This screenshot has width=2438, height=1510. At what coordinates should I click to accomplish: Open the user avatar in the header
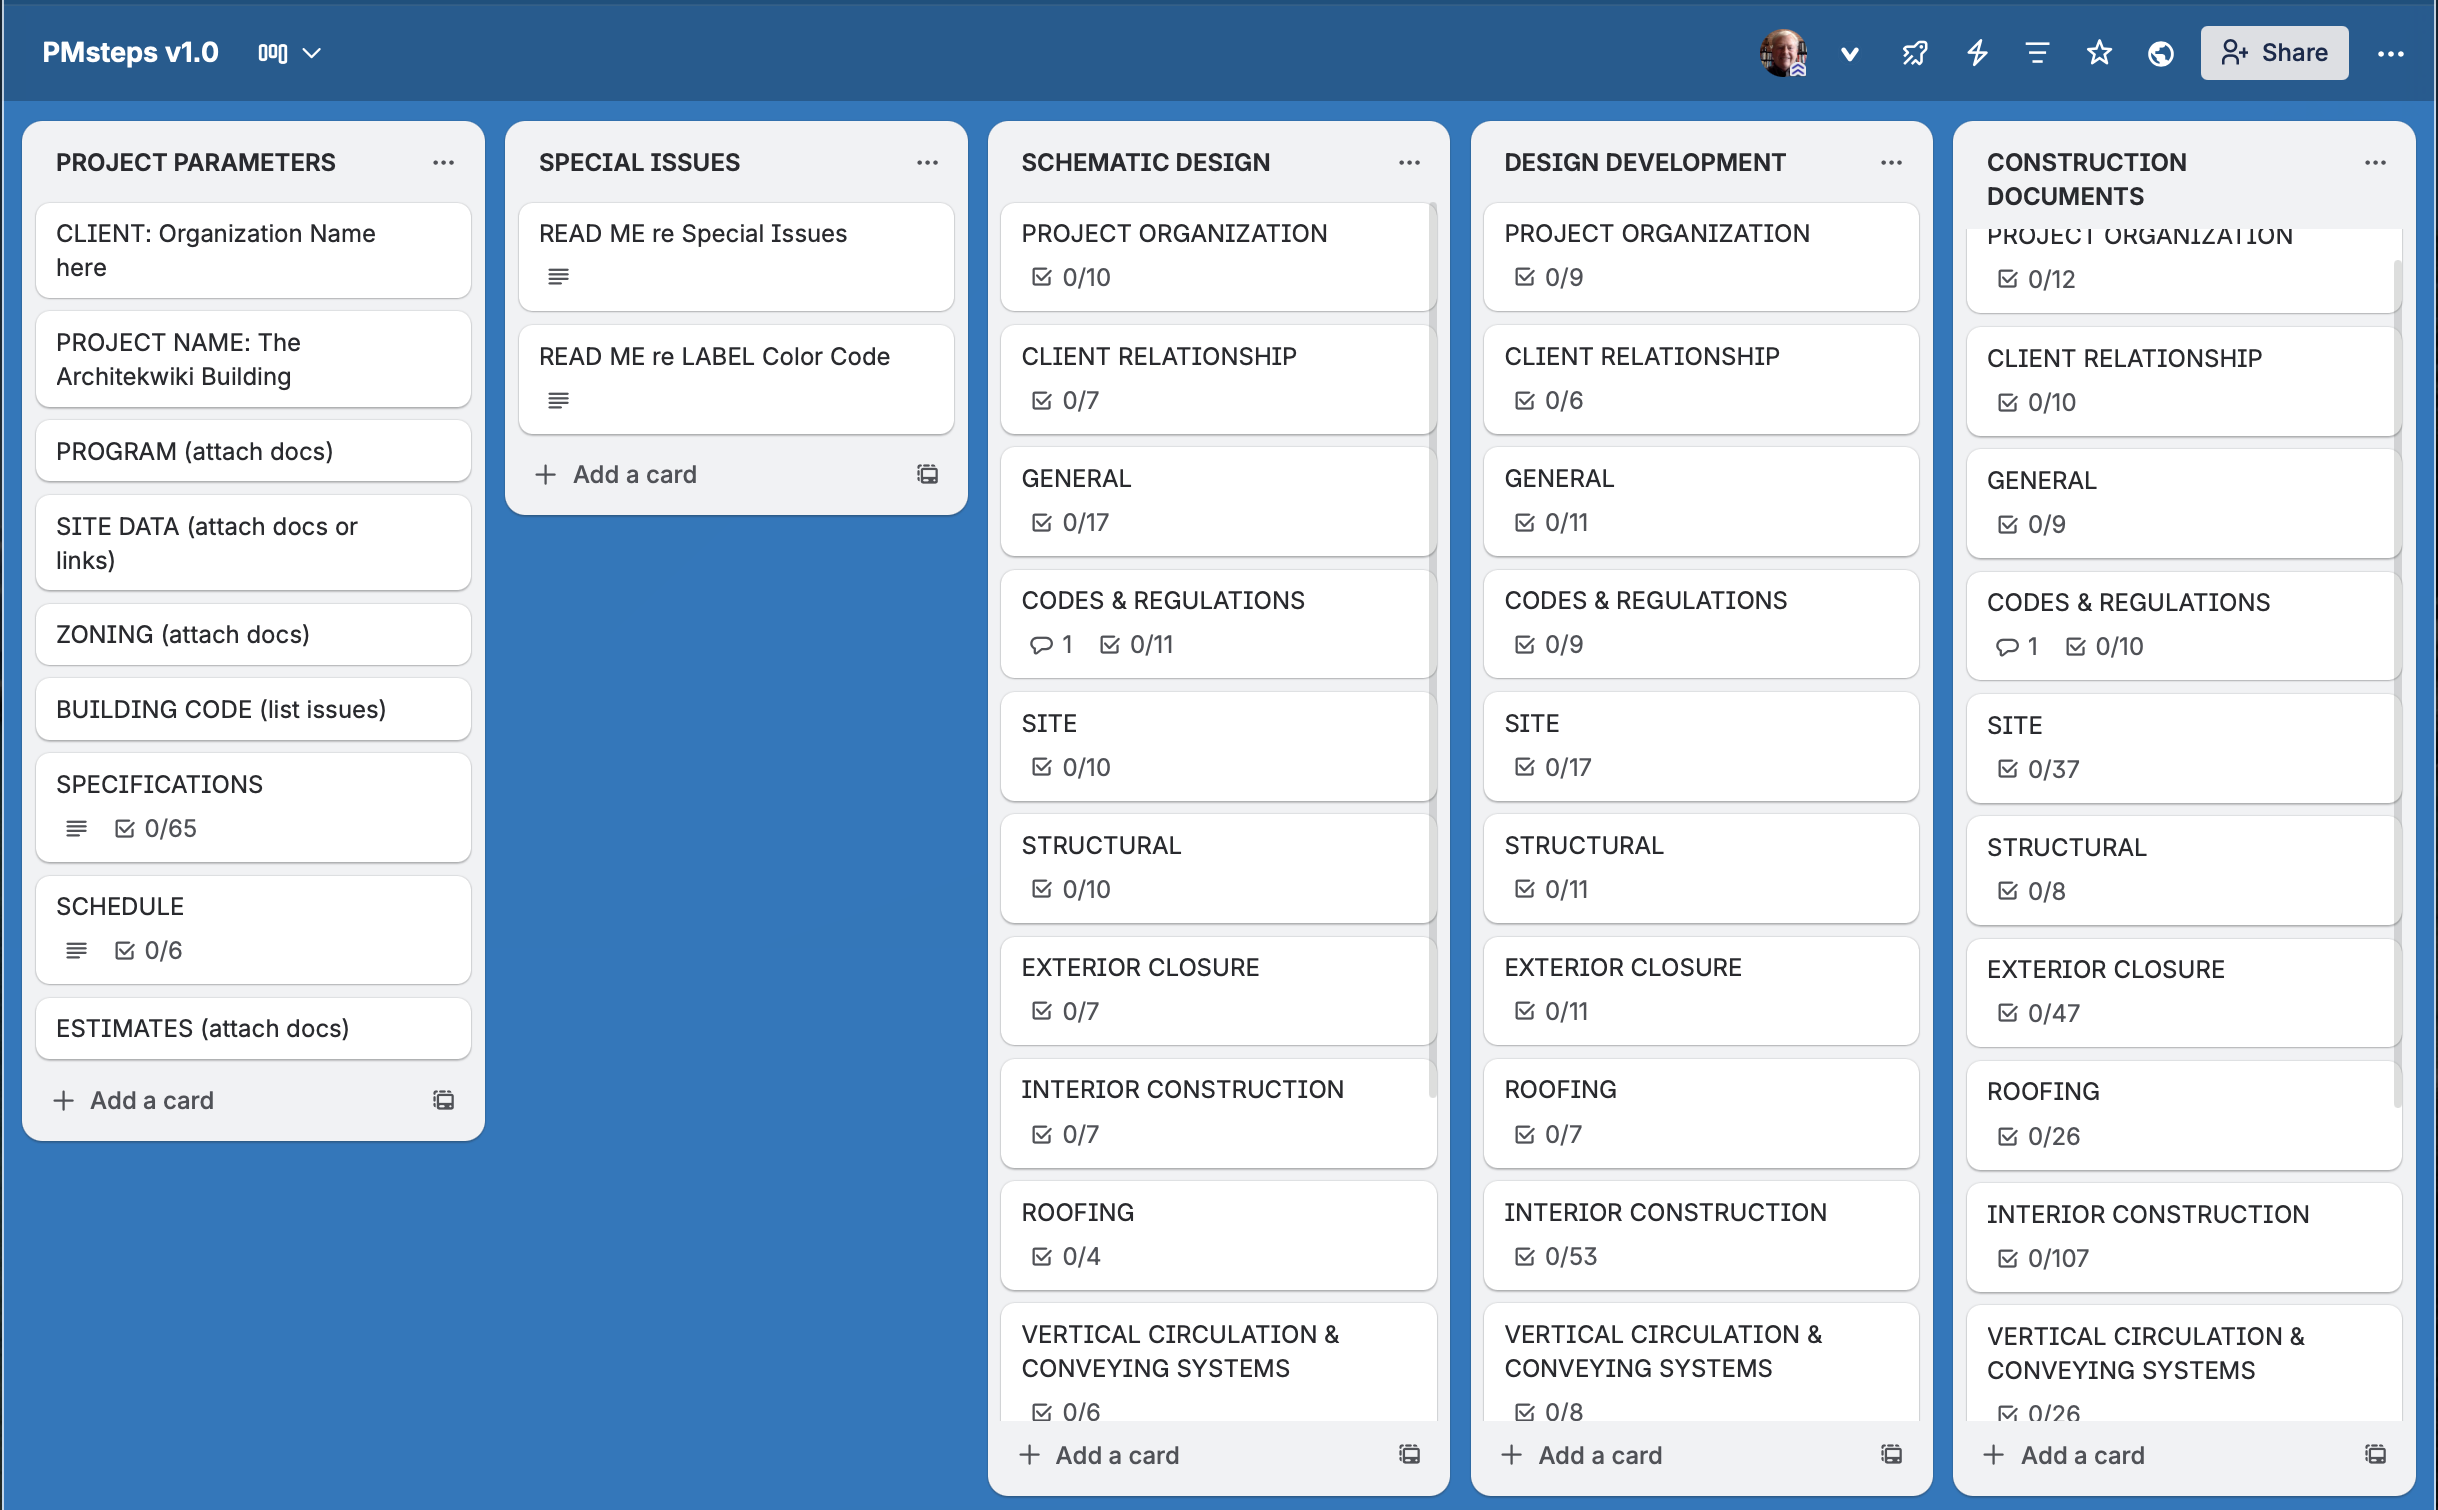pyautogui.click(x=1783, y=53)
